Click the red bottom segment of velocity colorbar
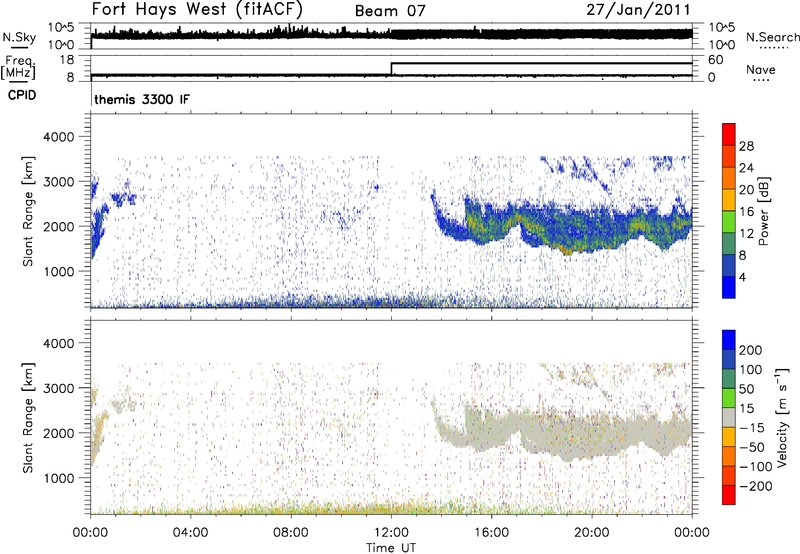 coord(729,495)
